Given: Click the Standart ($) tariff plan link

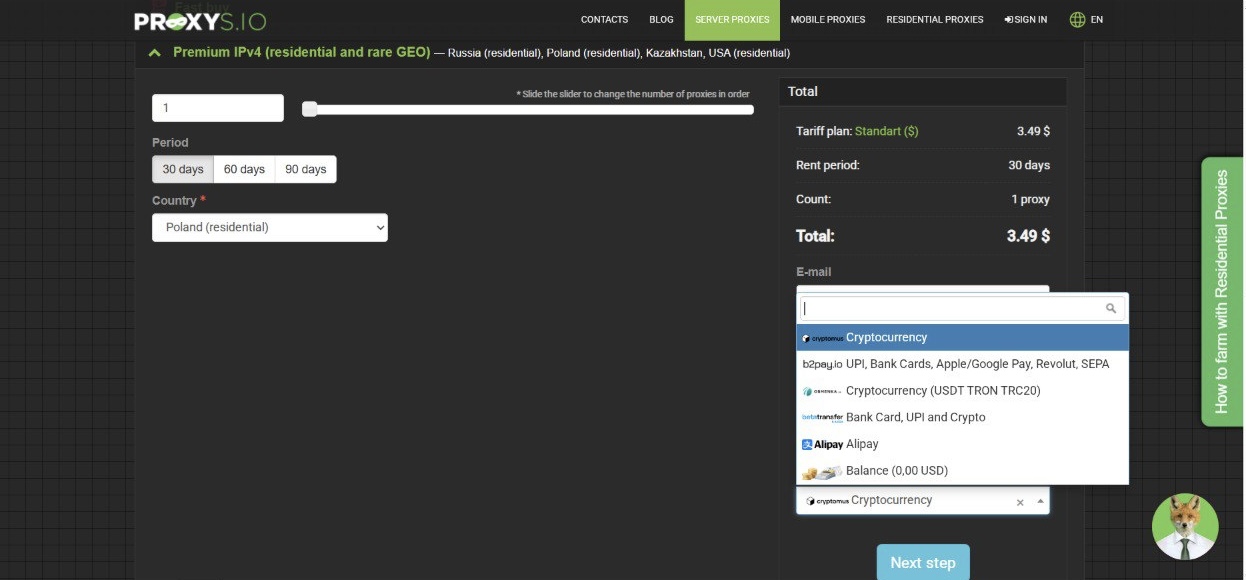Looking at the screenshot, I should 886,131.
